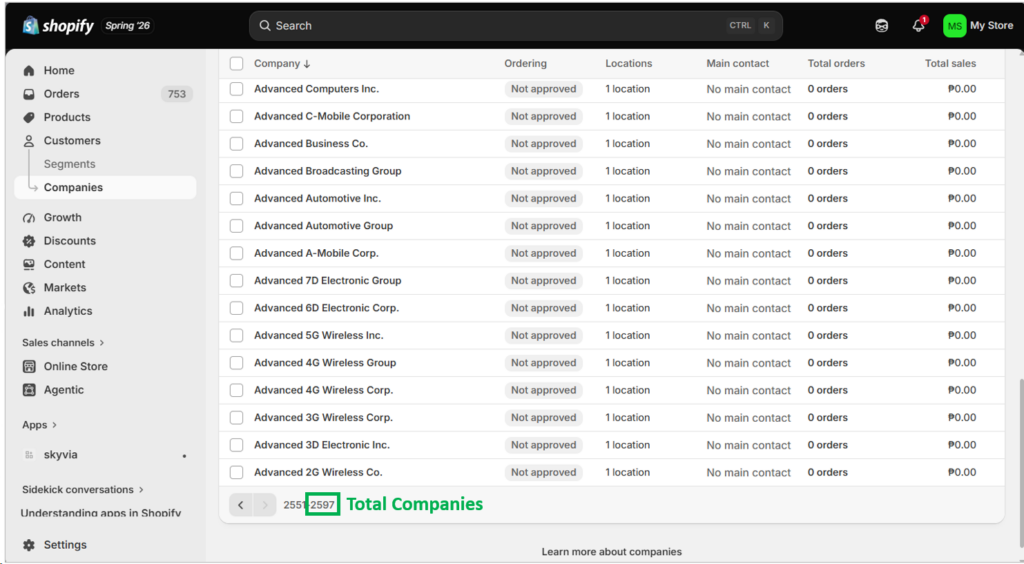Open Advanced 3D Electronic Inc. company
The width and height of the screenshot is (1024, 564).
321,445
